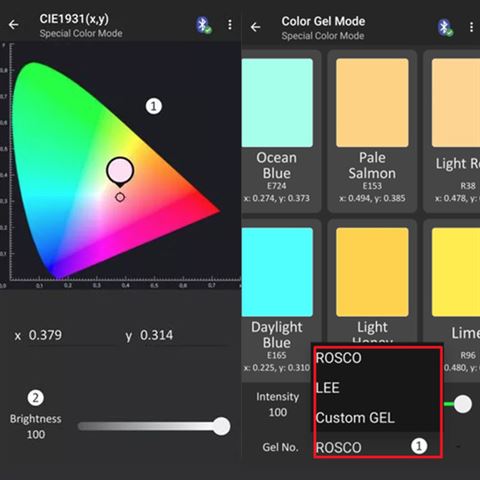Edit the x coordinate value 0.379
This screenshot has width=480, height=480.
[45, 335]
